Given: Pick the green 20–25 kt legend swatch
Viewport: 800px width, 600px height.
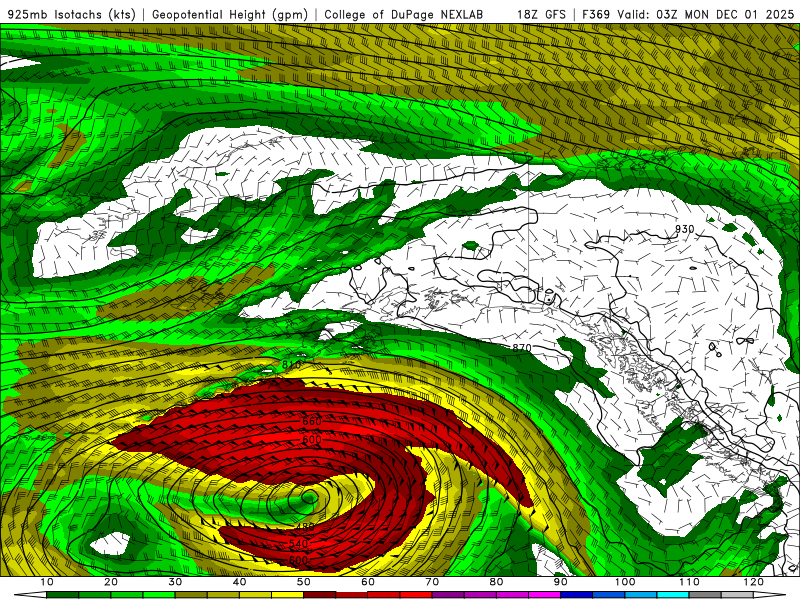Looking at the screenshot, I should click(x=127, y=595).
